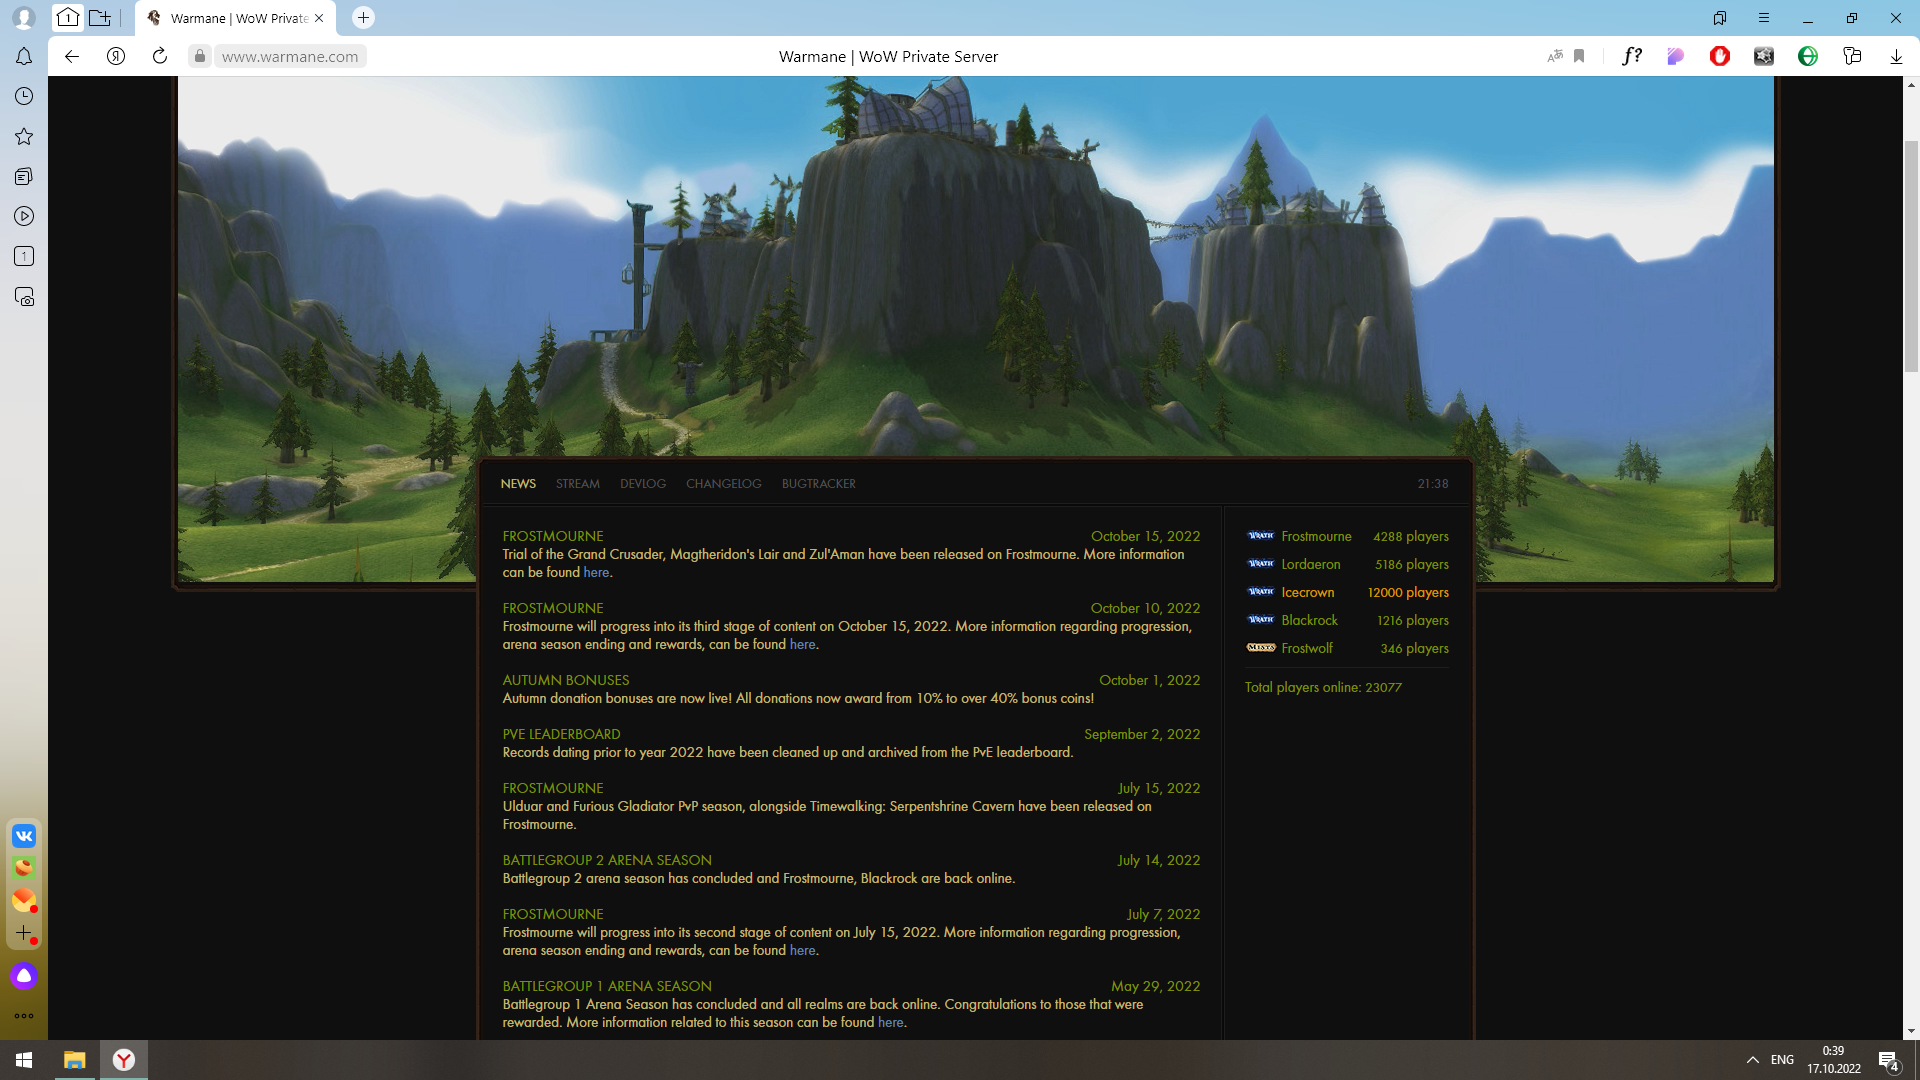
Task: Click Total players online: 23077 text
Action: tap(1323, 688)
